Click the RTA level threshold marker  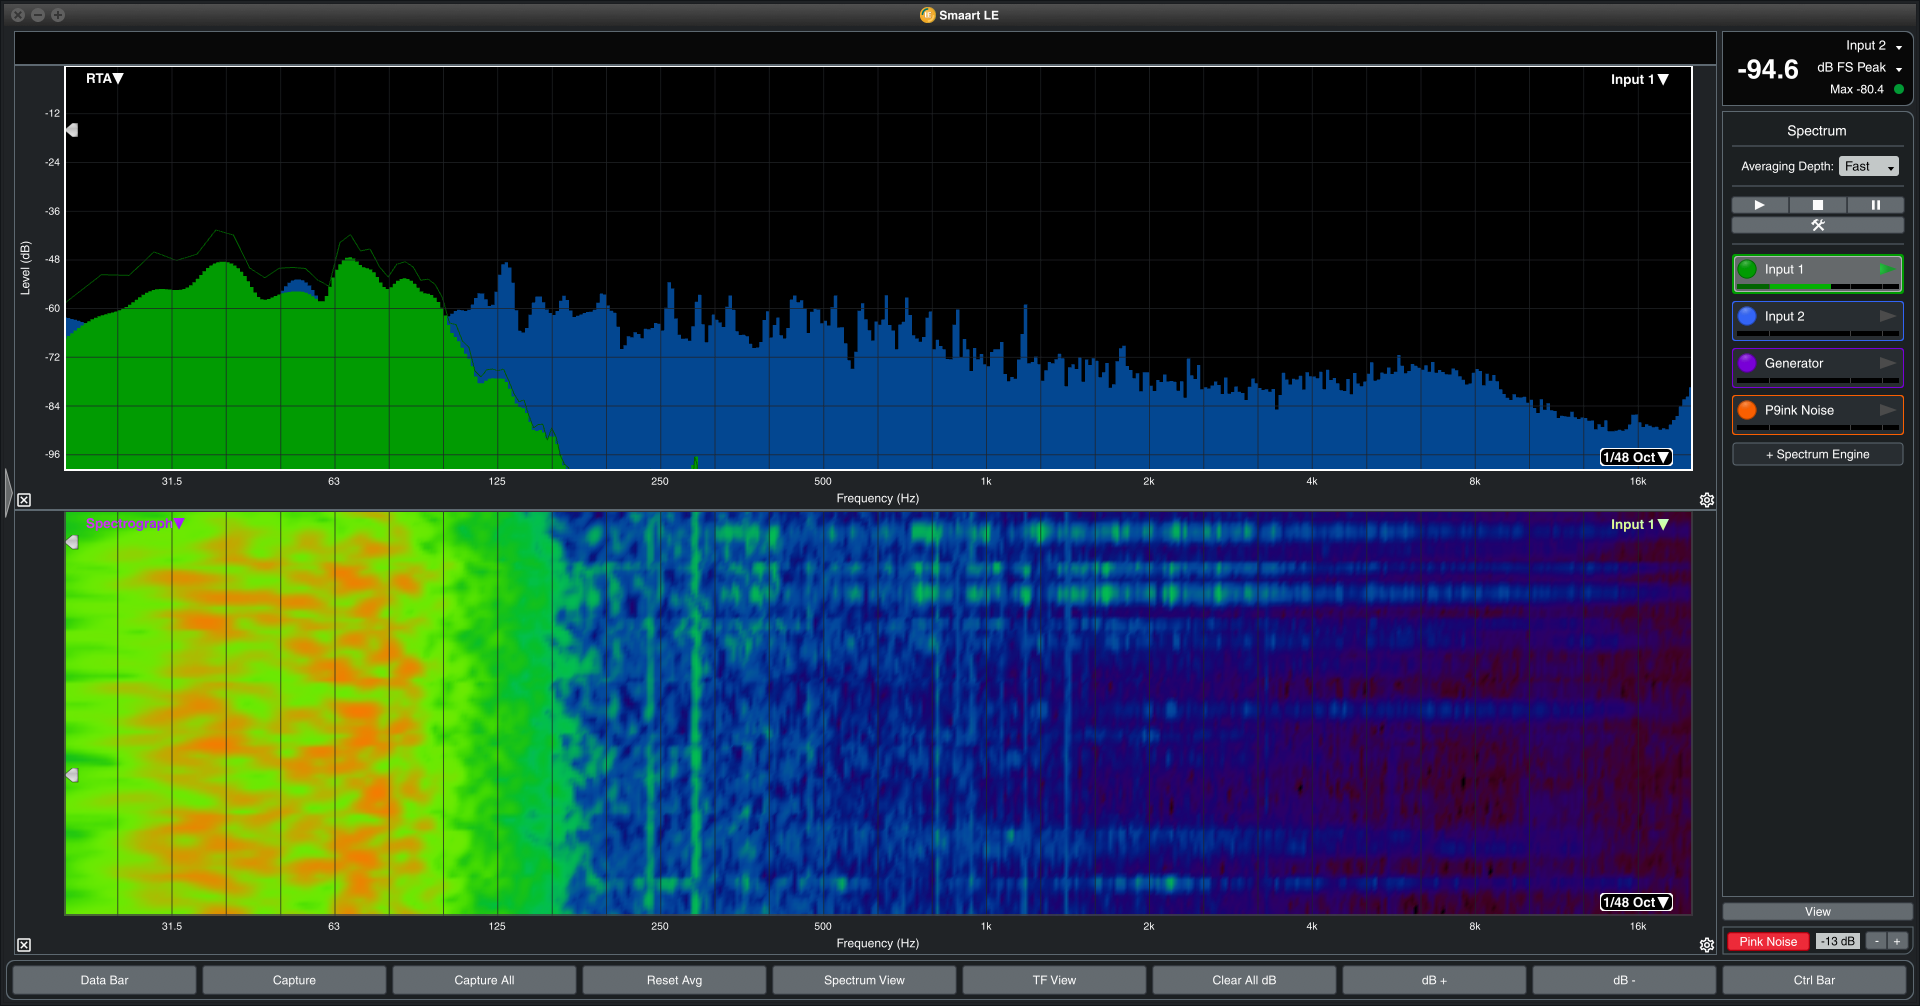point(72,130)
